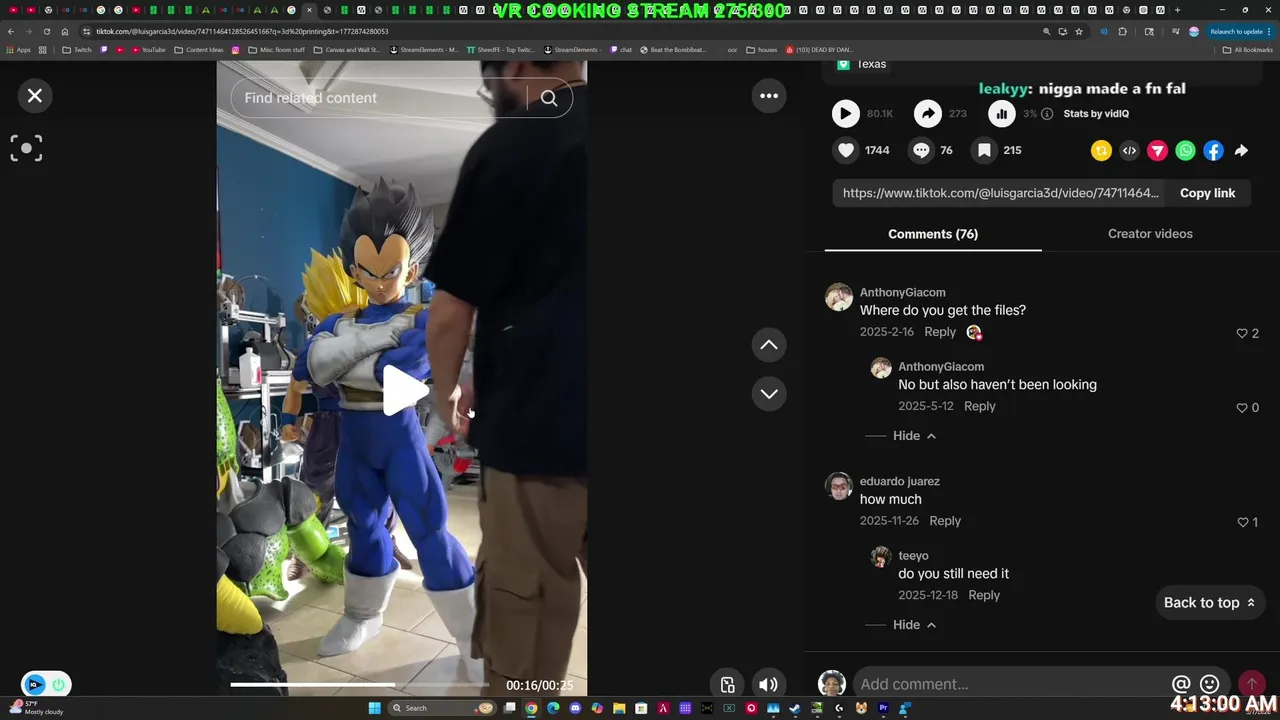Bookmark the video showing 215 saves
This screenshot has width=1280, height=720.
tap(985, 150)
